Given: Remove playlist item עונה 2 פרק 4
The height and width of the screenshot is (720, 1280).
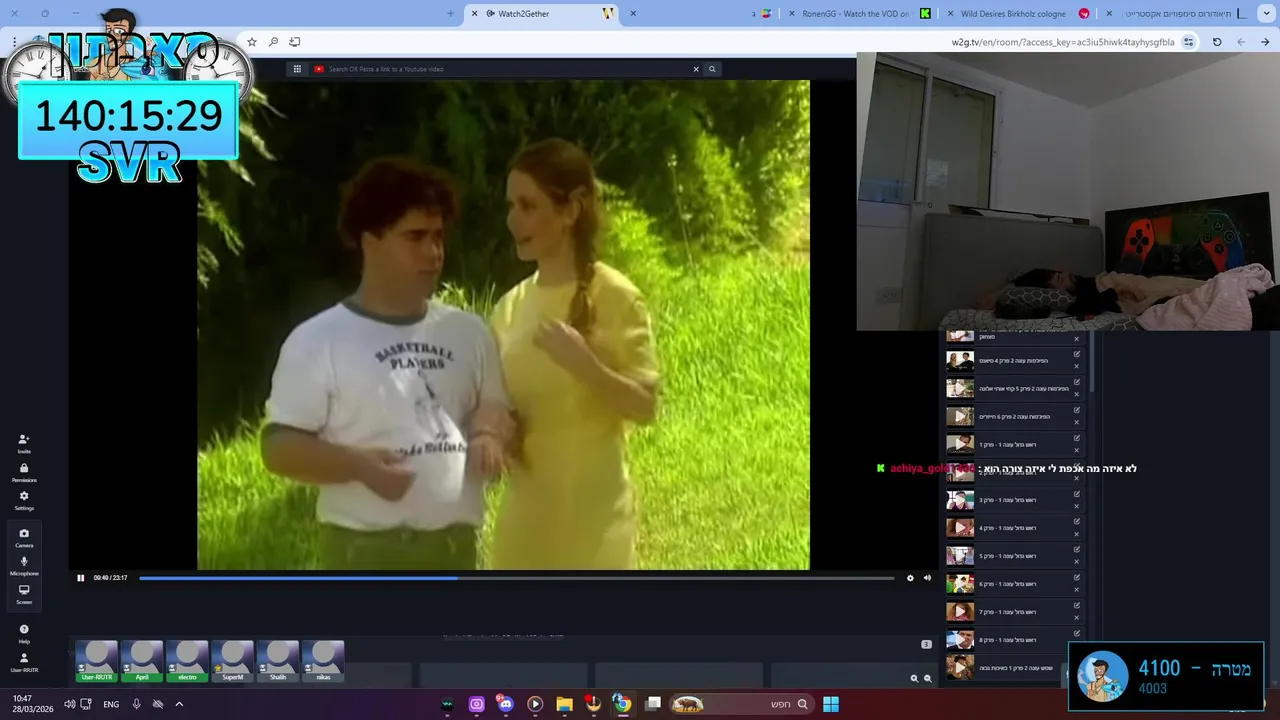Looking at the screenshot, I should pos(1077,366).
